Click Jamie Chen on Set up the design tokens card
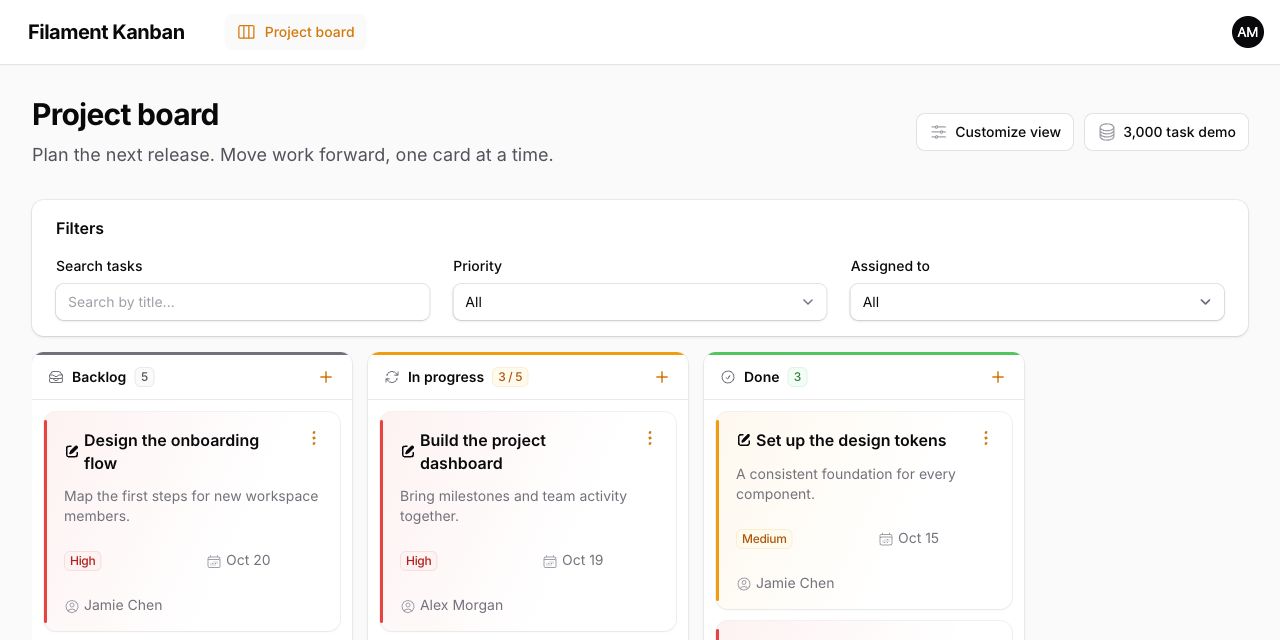Image resolution: width=1280 pixels, height=640 pixels. point(795,583)
